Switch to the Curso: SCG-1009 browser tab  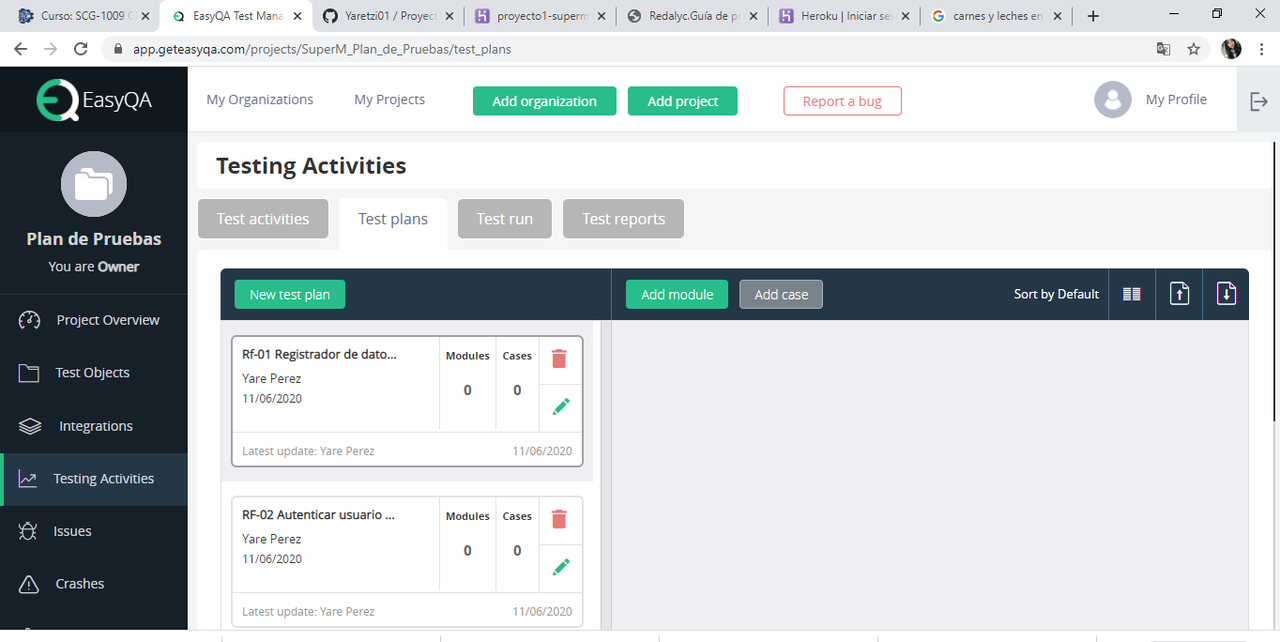(84, 16)
